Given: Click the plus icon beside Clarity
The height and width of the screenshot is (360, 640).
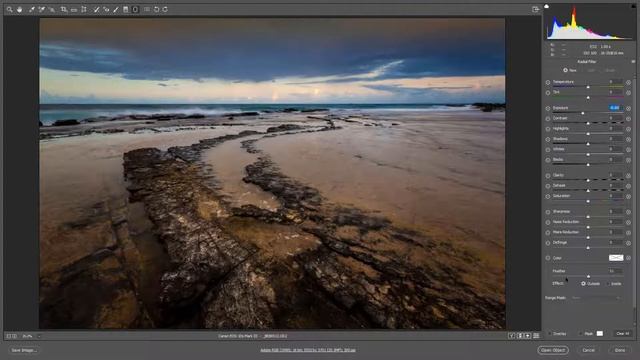Looking at the screenshot, I should [629, 176].
